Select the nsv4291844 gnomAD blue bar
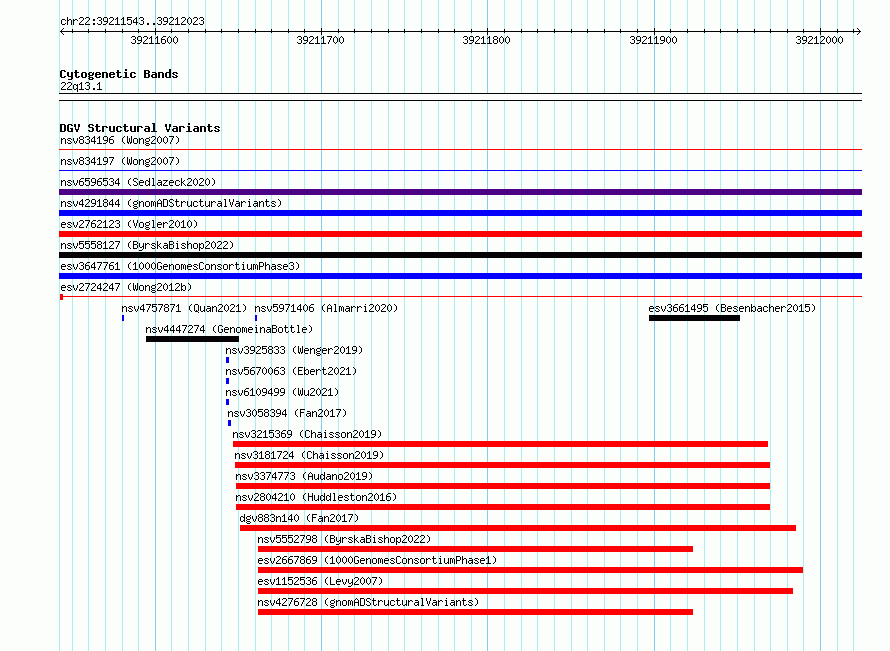Viewport: 890px width, 651px height. click(460, 213)
